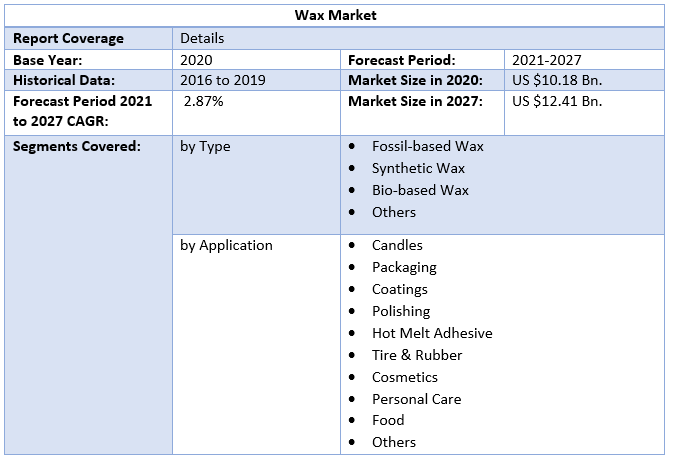Select the by Application segment cell
Screen dimensions: 676x464
(x=226, y=245)
